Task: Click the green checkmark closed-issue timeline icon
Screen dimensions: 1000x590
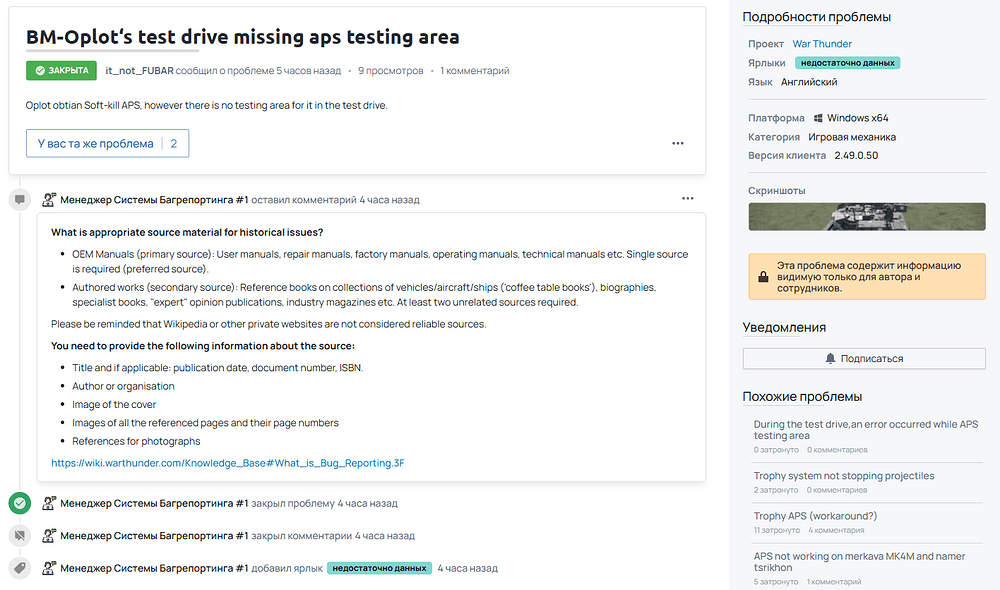Action: click(x=19, y=503)
